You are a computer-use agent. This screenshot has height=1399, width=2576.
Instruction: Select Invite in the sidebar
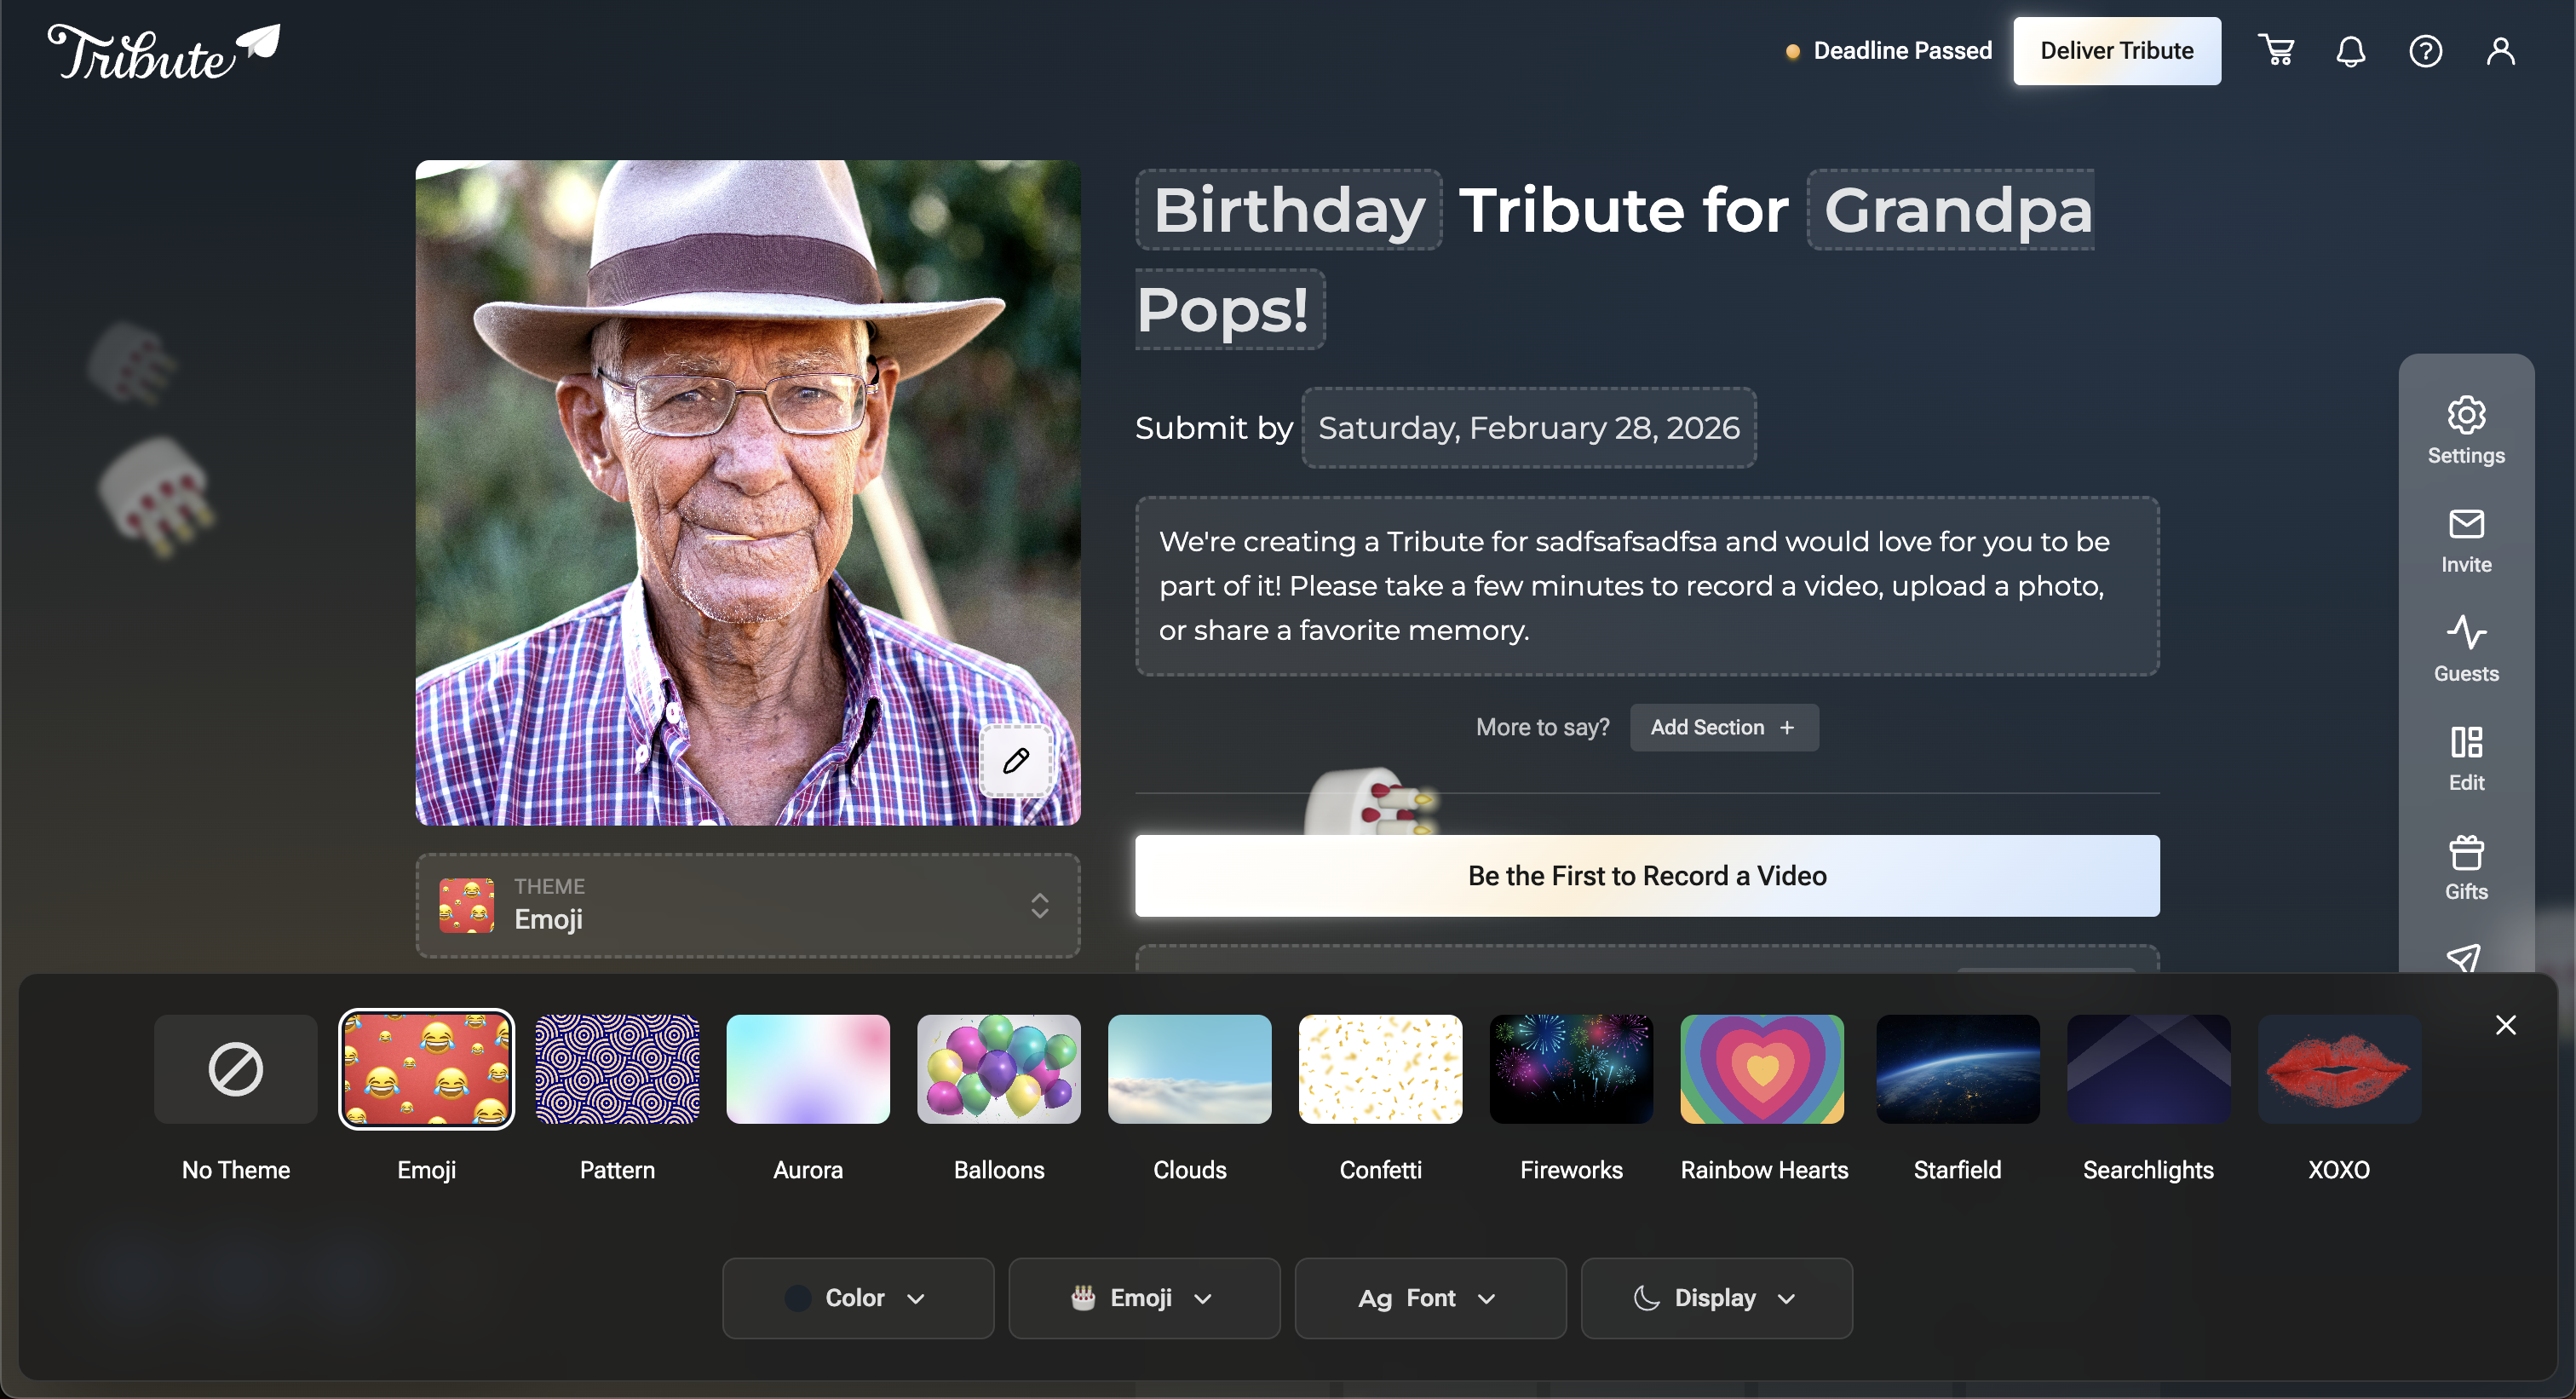coord(2466,540)
